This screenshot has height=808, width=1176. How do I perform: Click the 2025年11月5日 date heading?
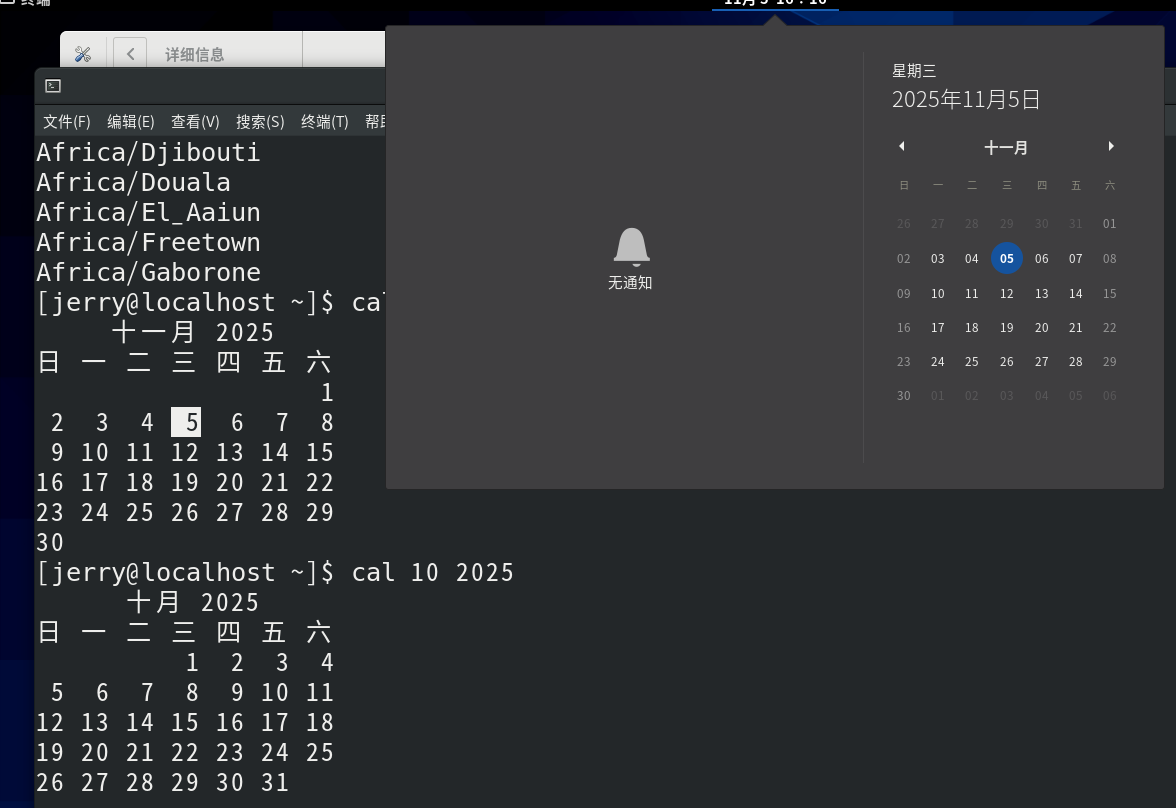click(966, 99)
